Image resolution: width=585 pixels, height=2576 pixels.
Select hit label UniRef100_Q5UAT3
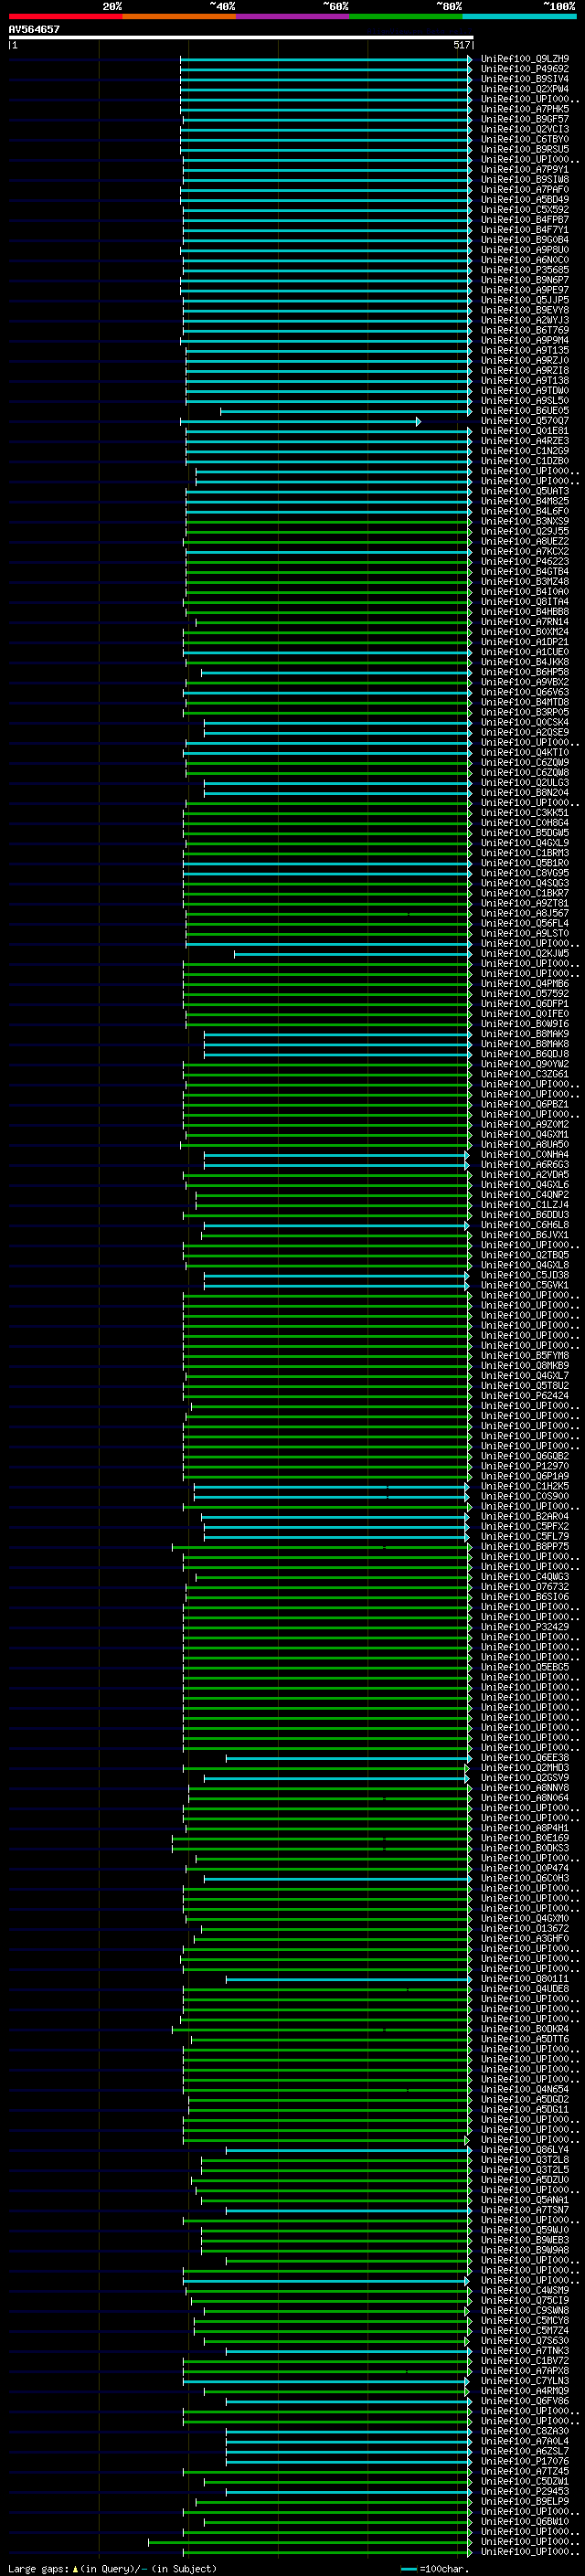[x=525, y=491]
